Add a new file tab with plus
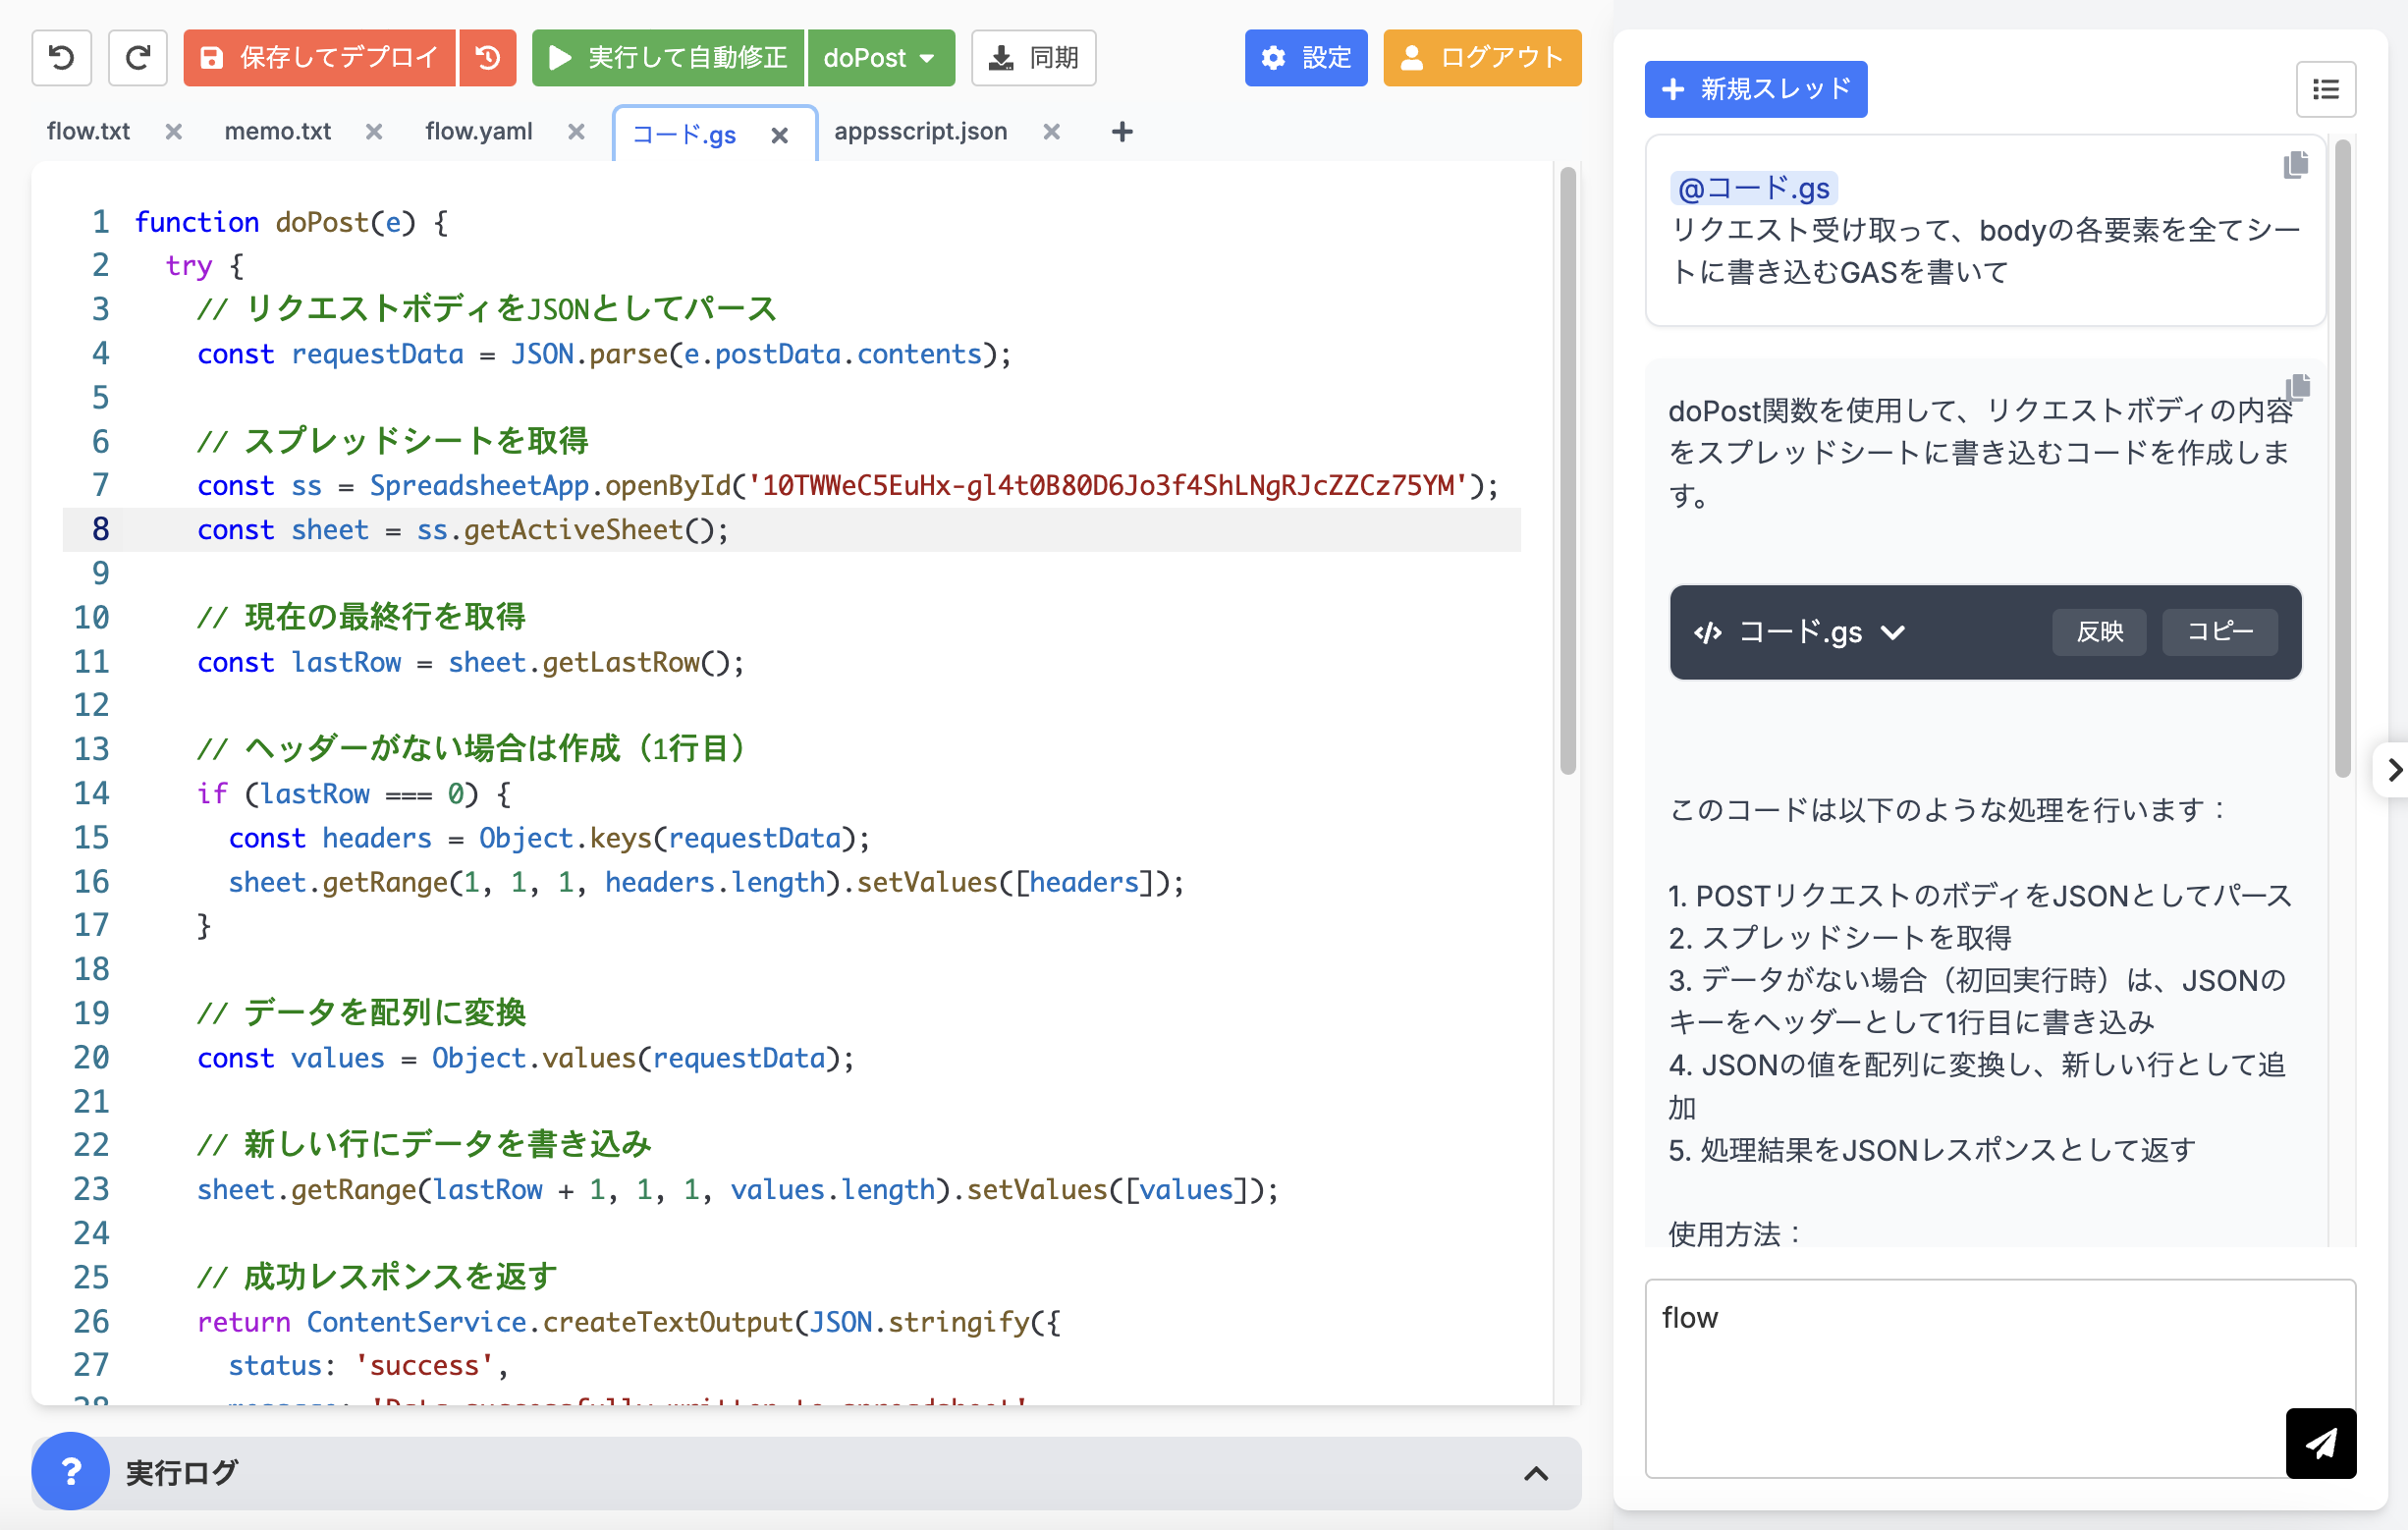The height and width of the screenshot is (1530, 2408). (1122, 132)
